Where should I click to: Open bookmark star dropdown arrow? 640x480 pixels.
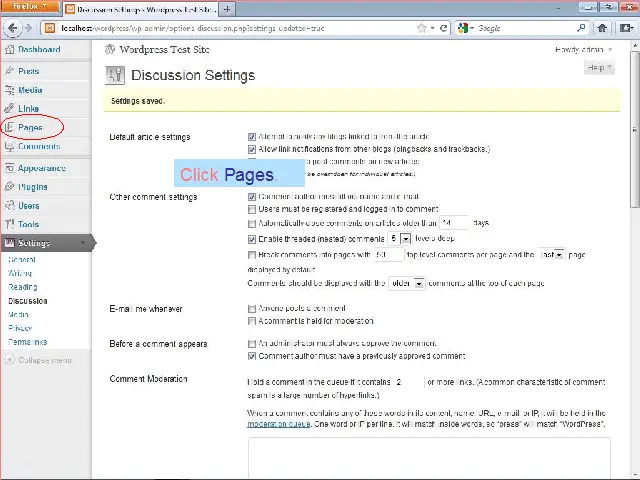tap(432, 28)
